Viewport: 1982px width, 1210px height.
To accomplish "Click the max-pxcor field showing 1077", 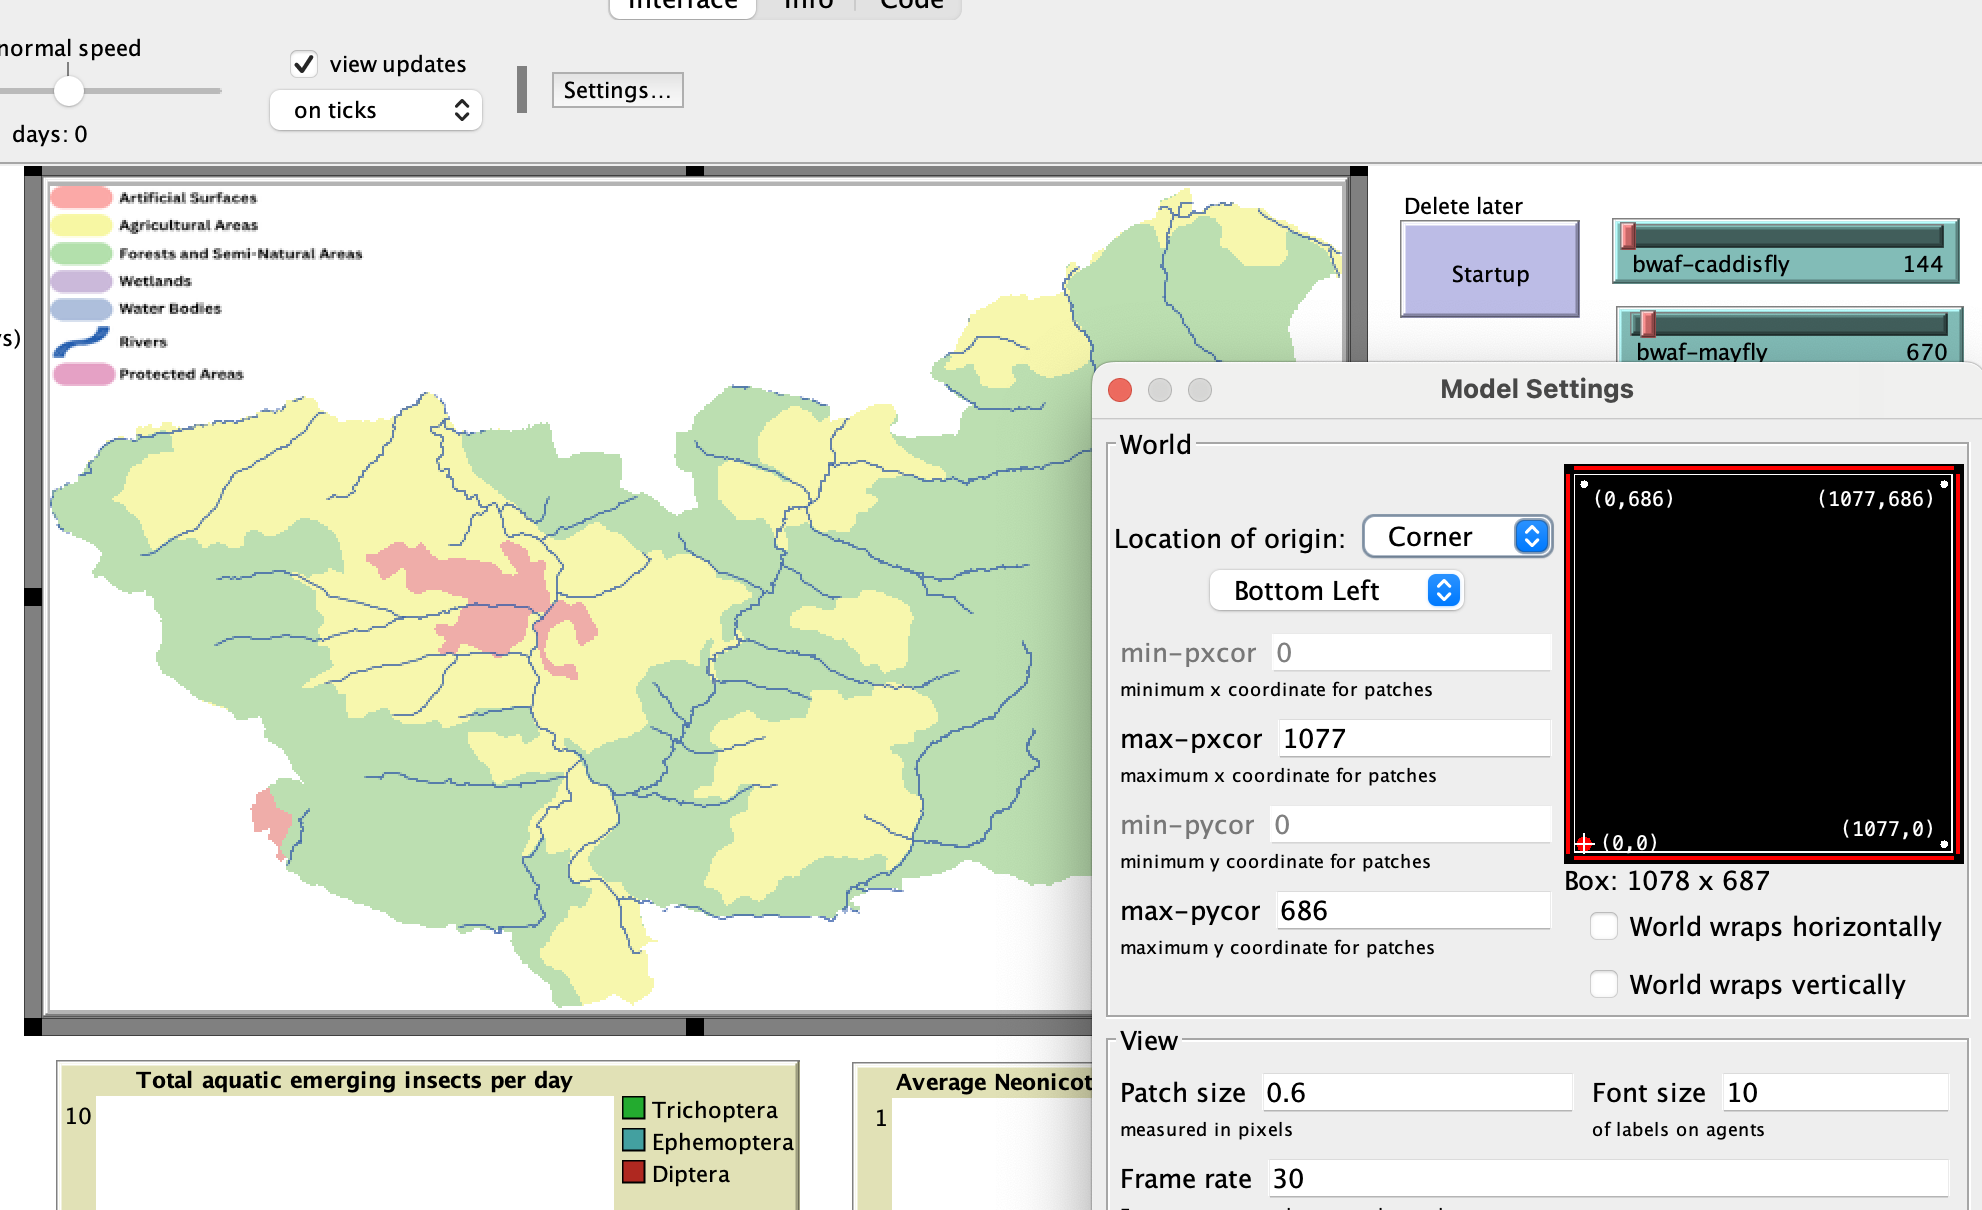I will pos(1414,739).
